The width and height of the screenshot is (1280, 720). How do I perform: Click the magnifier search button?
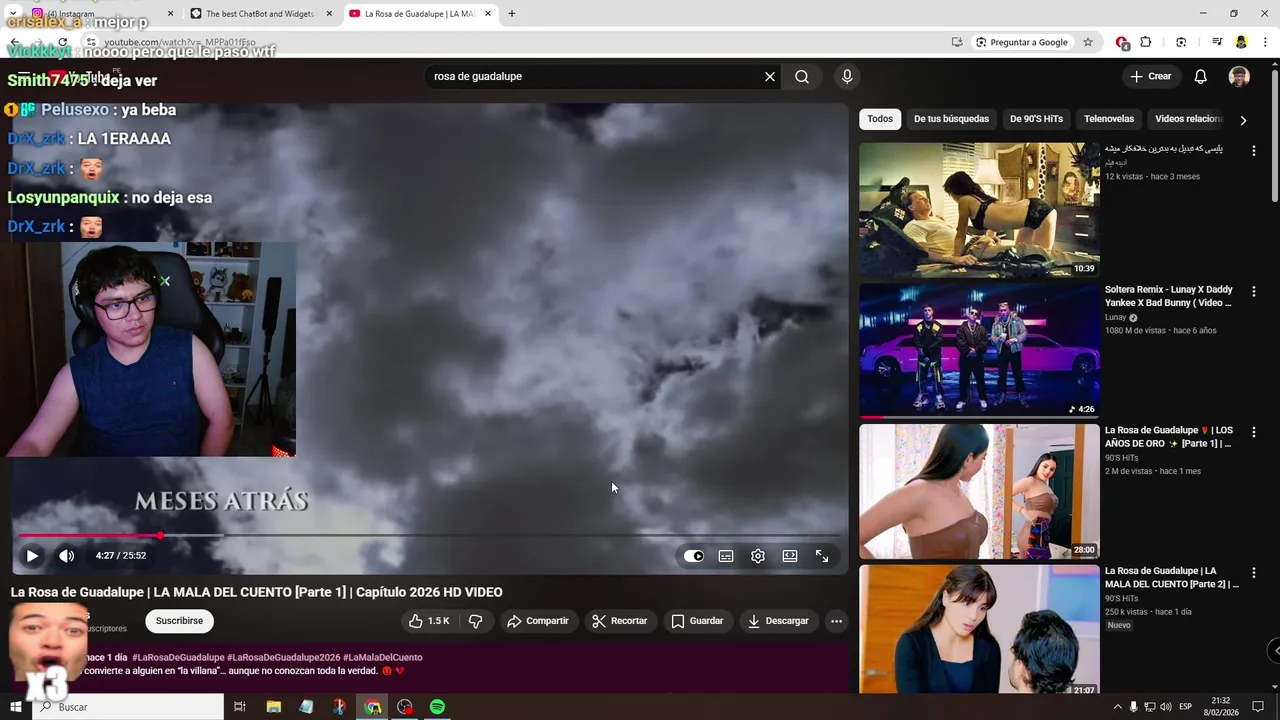(x=802, y=76)
